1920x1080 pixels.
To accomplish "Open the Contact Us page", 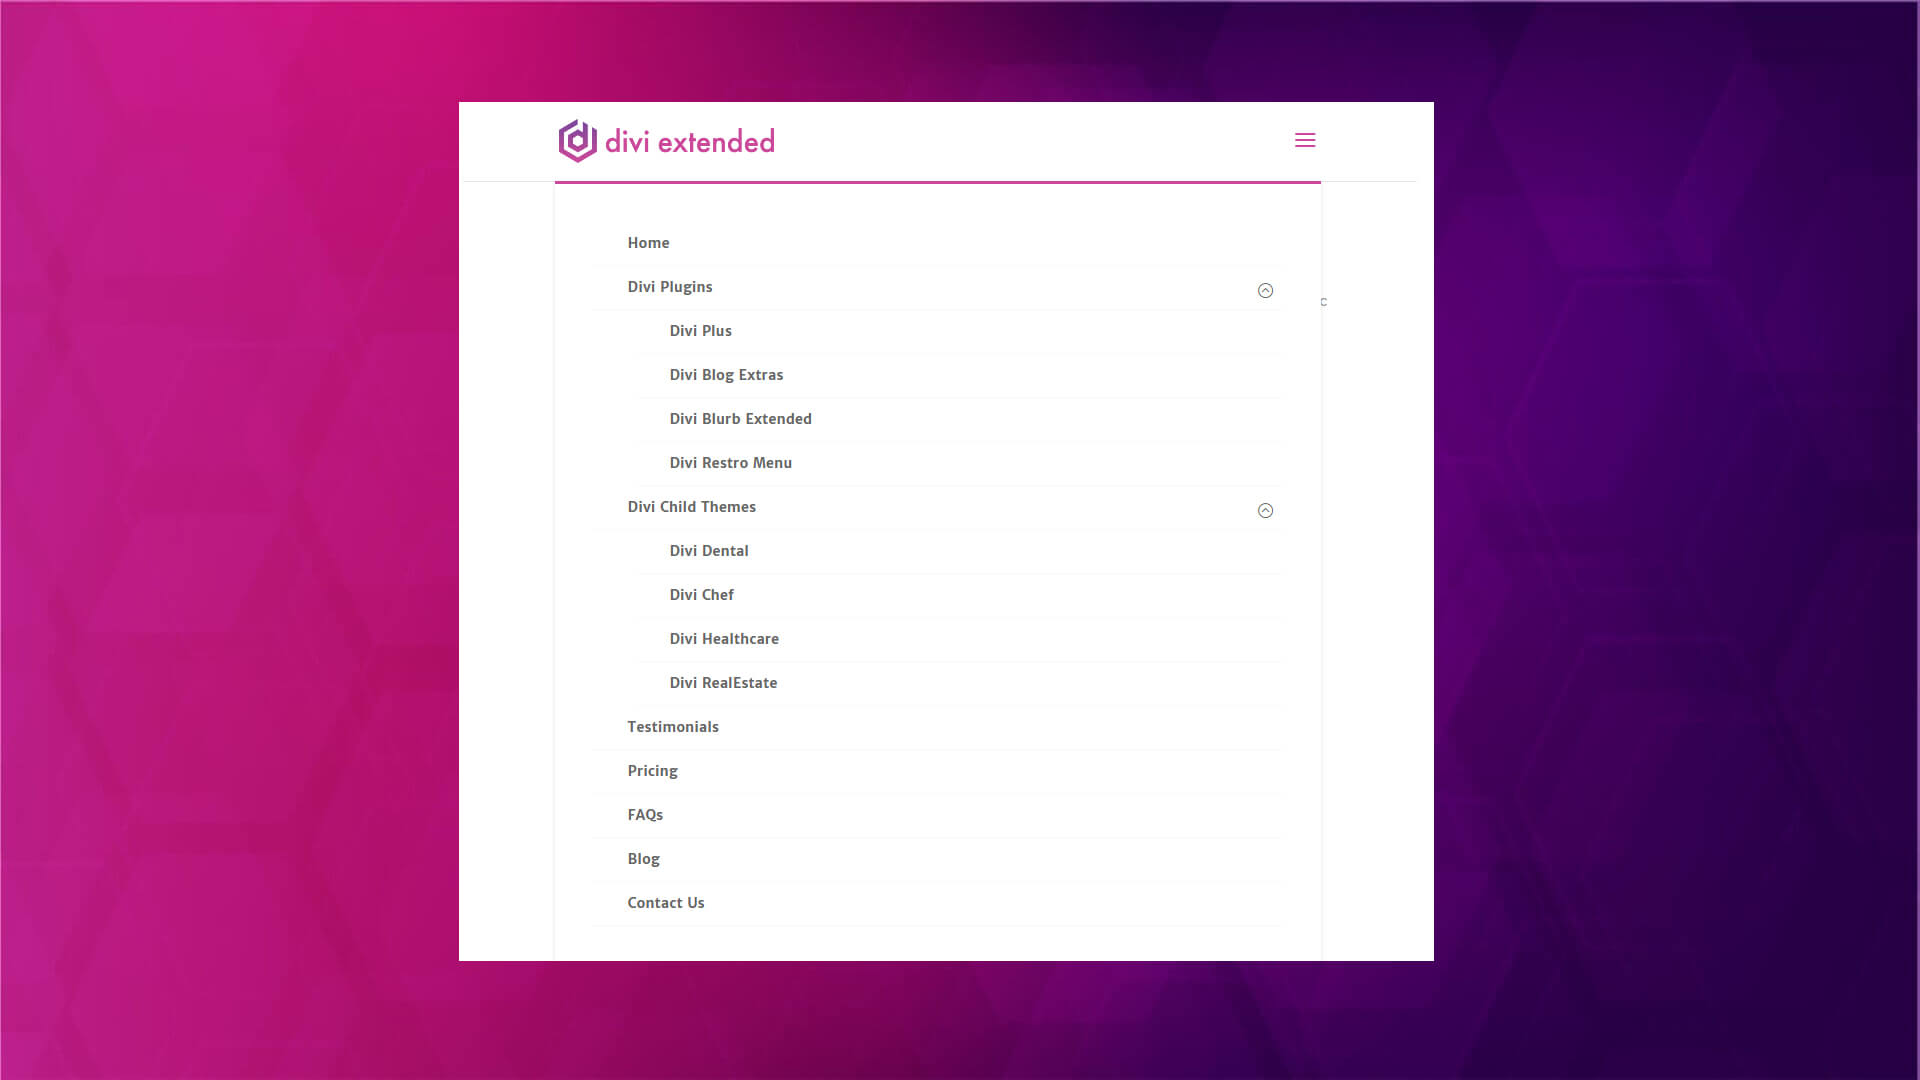I will [x=666, y=902].
